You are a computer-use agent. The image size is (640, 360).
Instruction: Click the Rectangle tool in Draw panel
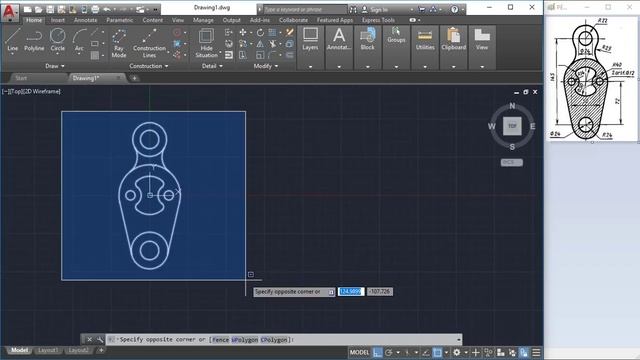pos(95,44)
